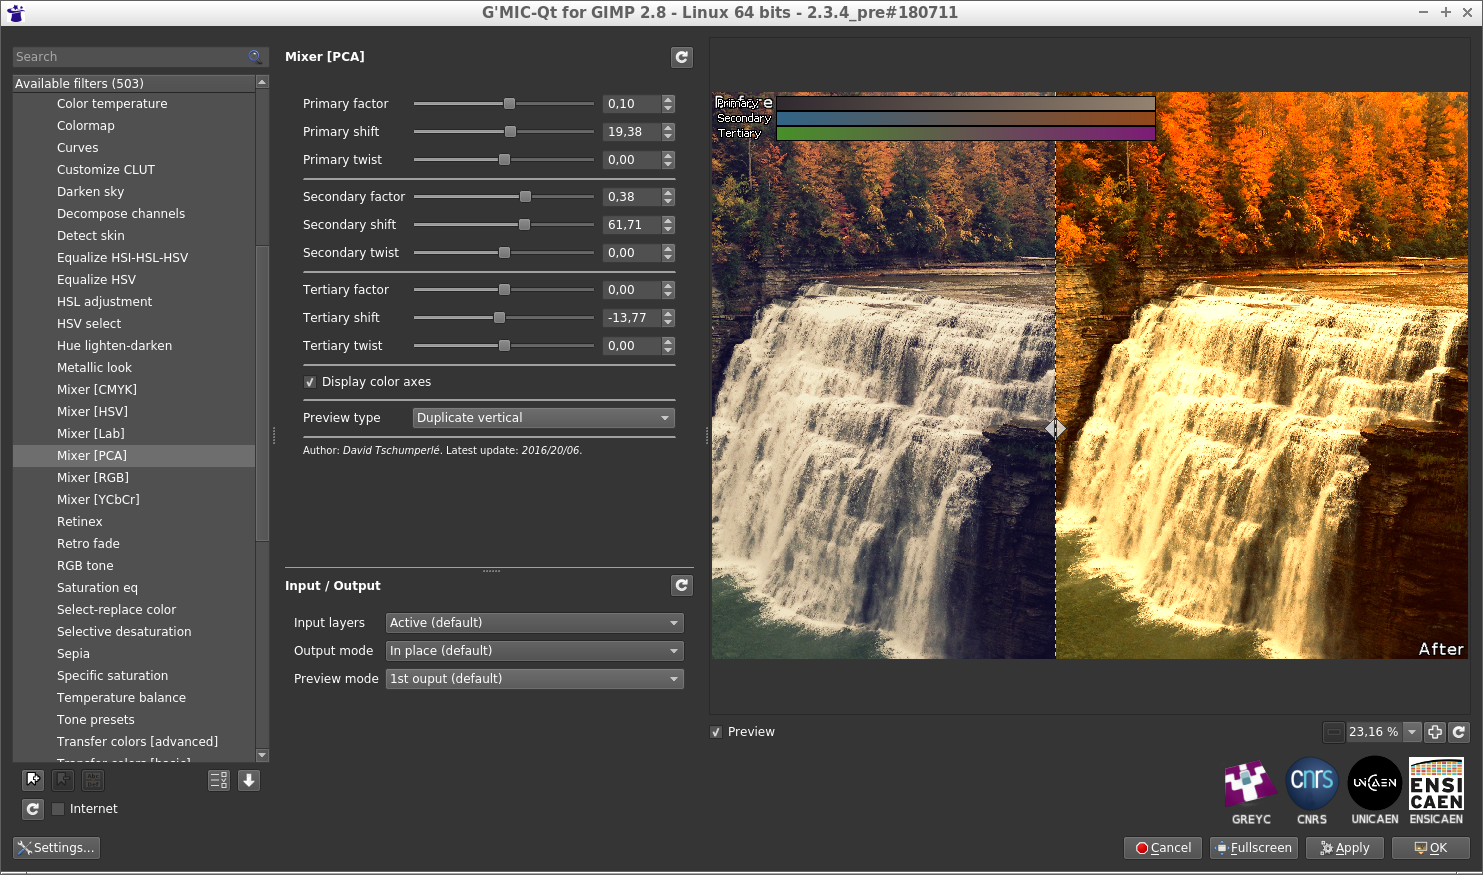Reset Mixer [PCA] parameters to defaults
Screen dimensions: 1483x875
[x=681, y=57]
